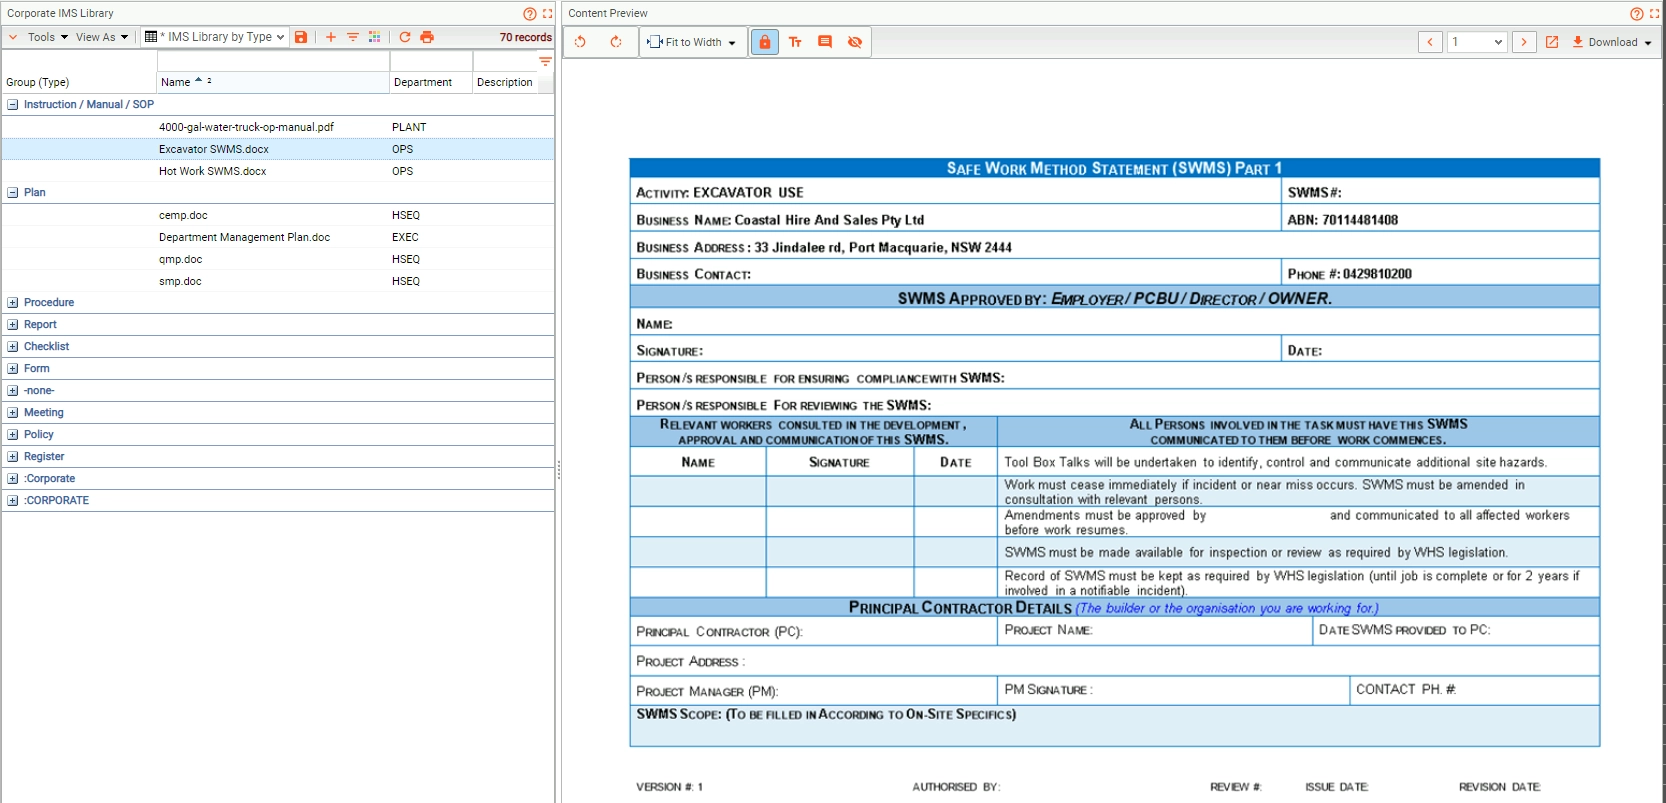This screenshot has height=803, width=1666.
Task: Select Department Management Plan.doc row
Action: 278,237
